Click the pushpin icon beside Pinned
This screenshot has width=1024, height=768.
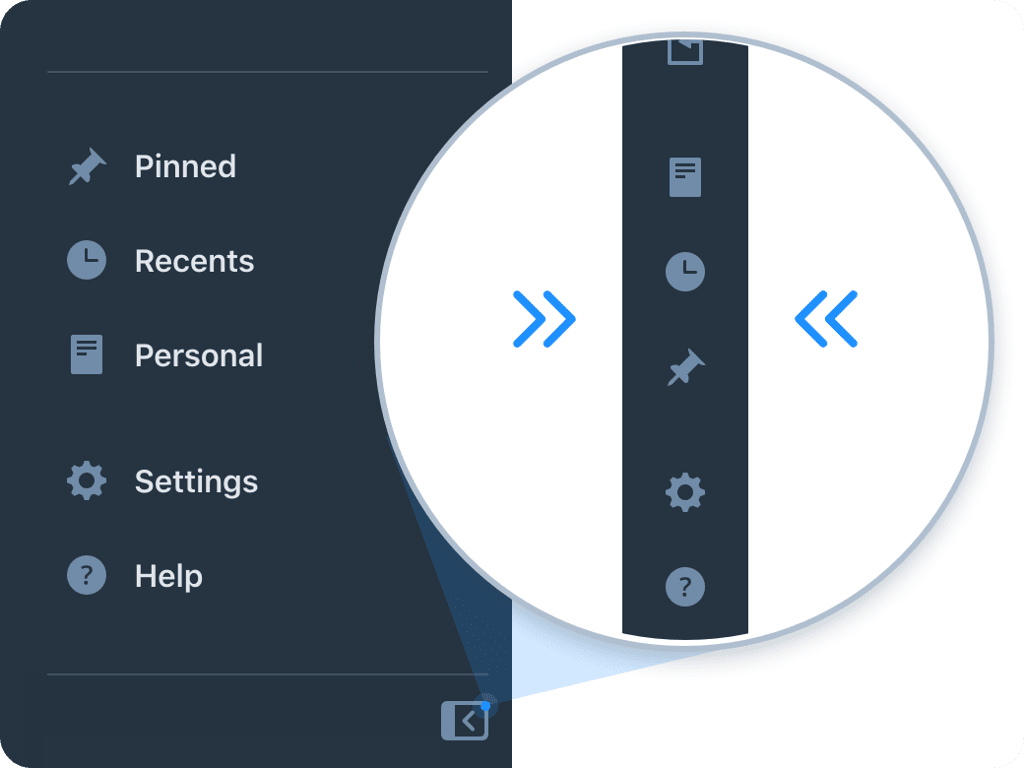coord(88,166)
